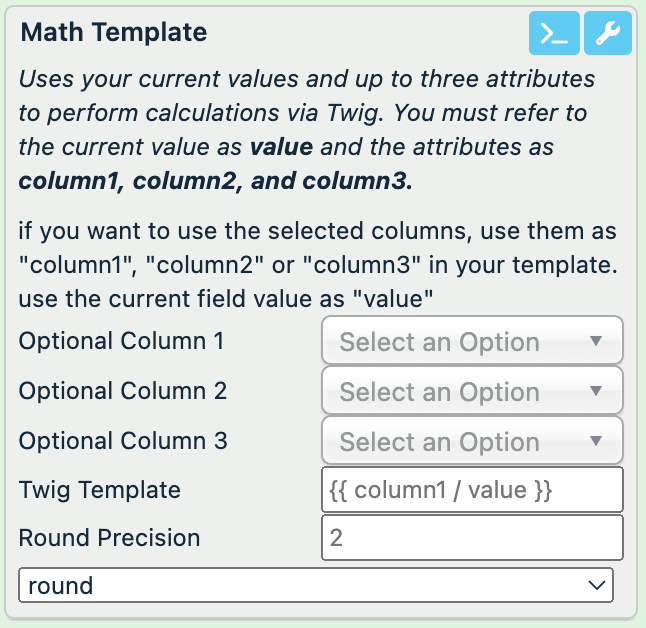Screen dimensions: 646x628
Task: Click the bold italic word value
Action: click(x=281, y=147)
